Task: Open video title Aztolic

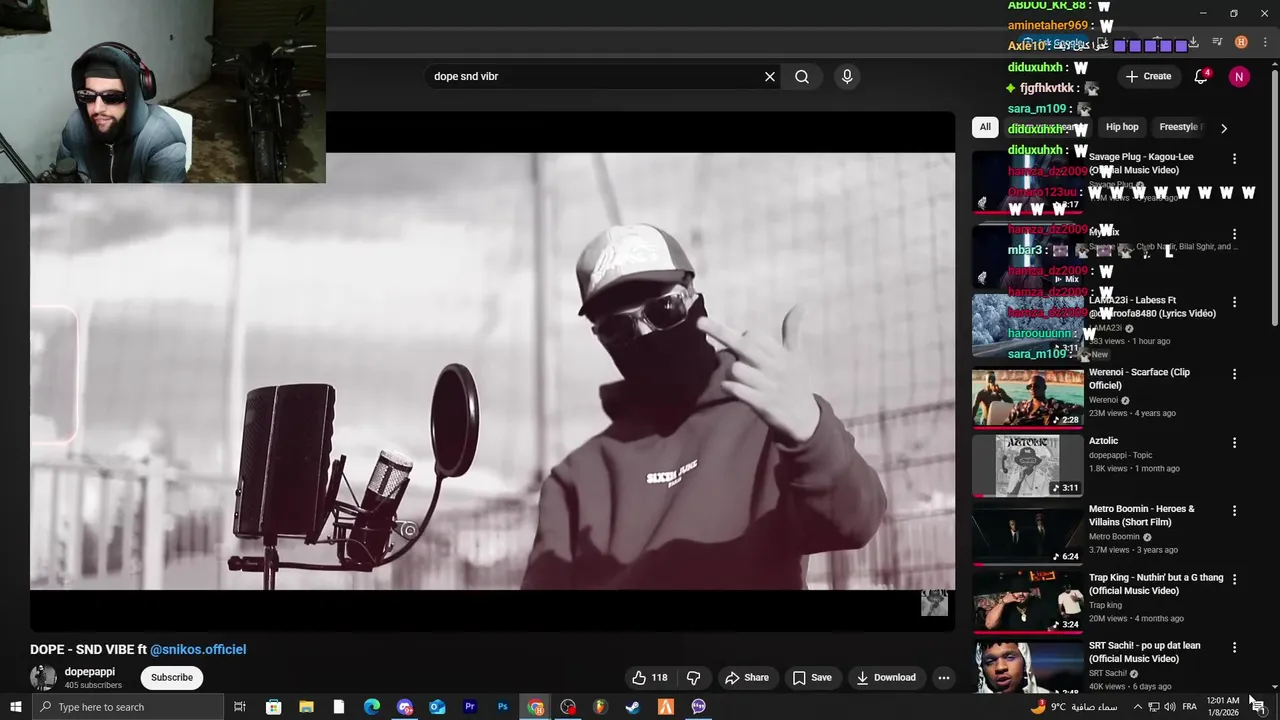Action: (1103, 441)
